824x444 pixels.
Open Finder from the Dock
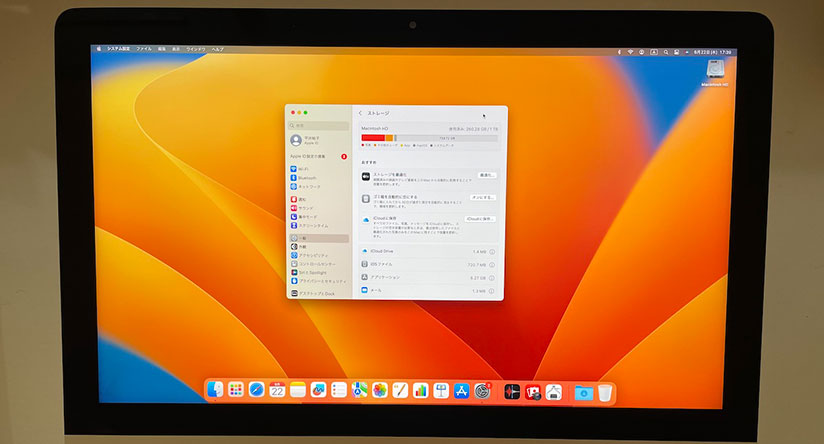tap(215, 390)
